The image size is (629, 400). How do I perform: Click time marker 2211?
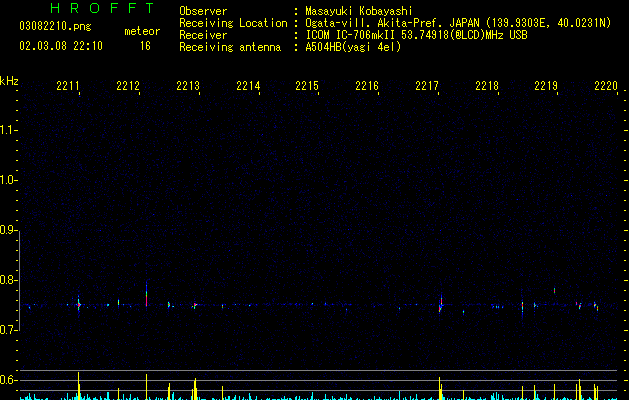[x=68, y=85]
